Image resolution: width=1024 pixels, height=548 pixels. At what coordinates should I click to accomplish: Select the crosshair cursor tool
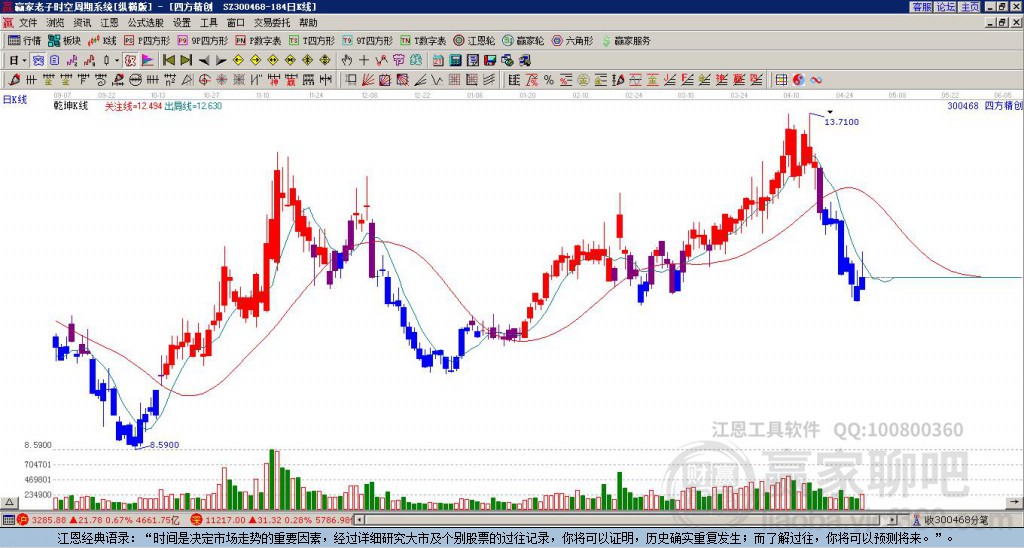(364, 61)
